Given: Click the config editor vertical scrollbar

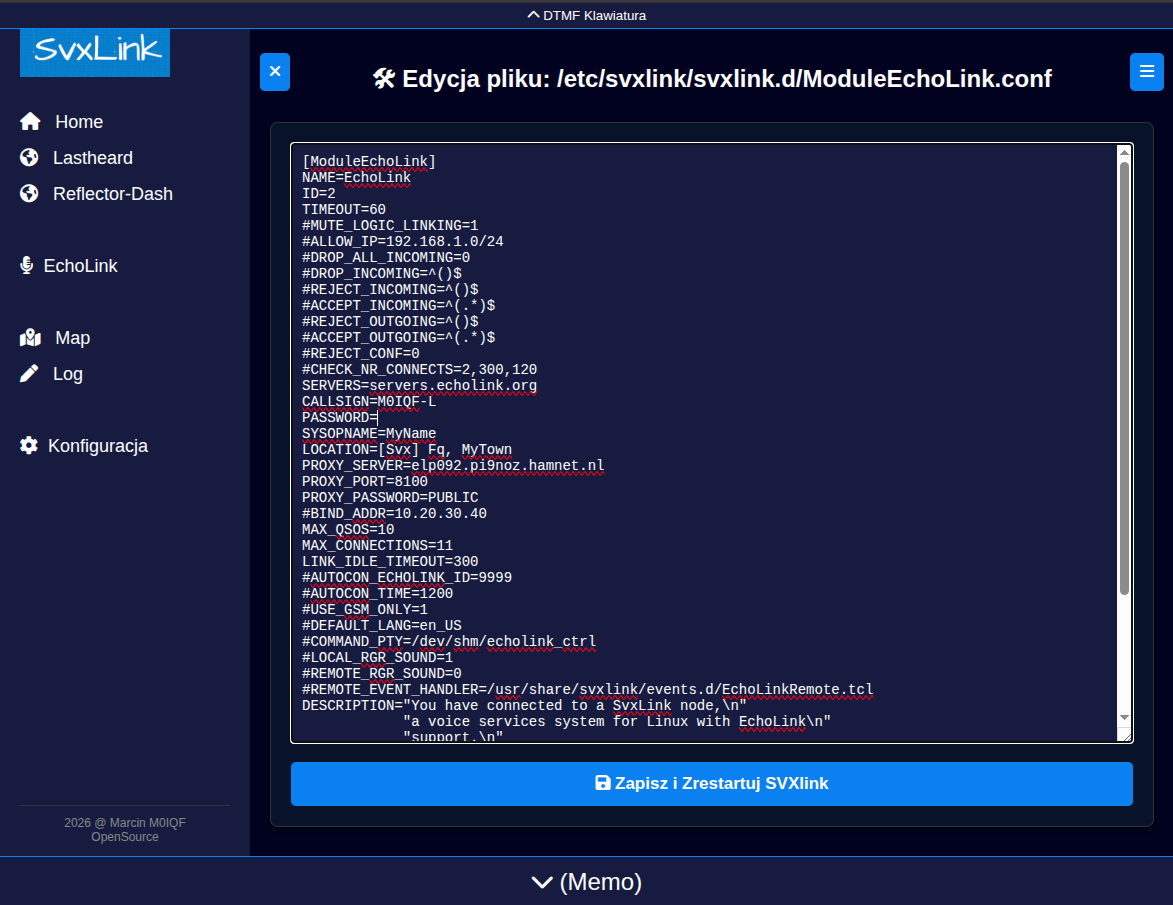Looking at the screenshot, I should (x=1124, y=380).
